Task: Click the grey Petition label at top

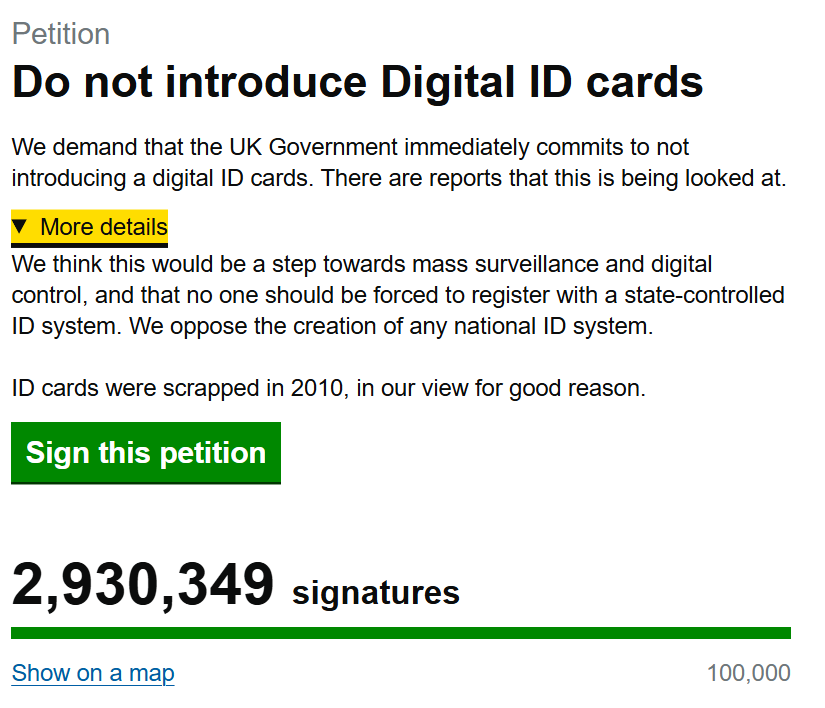Action: tap(61, 34)
